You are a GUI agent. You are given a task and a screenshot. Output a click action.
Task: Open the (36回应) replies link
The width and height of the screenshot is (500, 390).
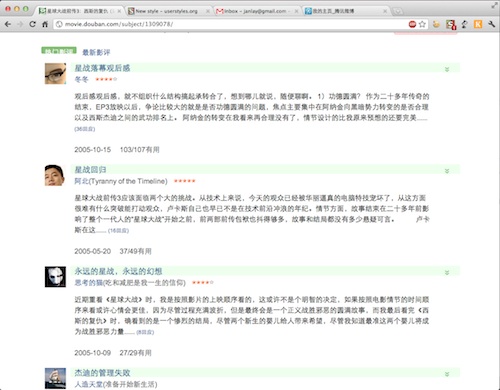(x=85, y=129)
